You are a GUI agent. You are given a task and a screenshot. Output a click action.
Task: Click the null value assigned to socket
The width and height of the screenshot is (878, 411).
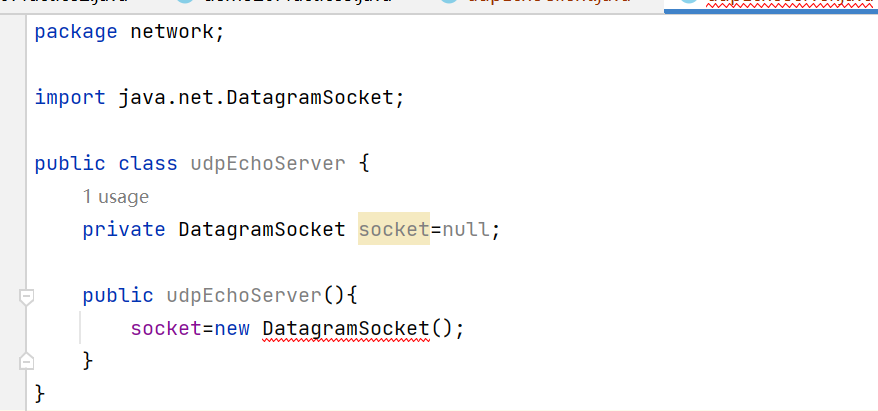click(466, 230)
